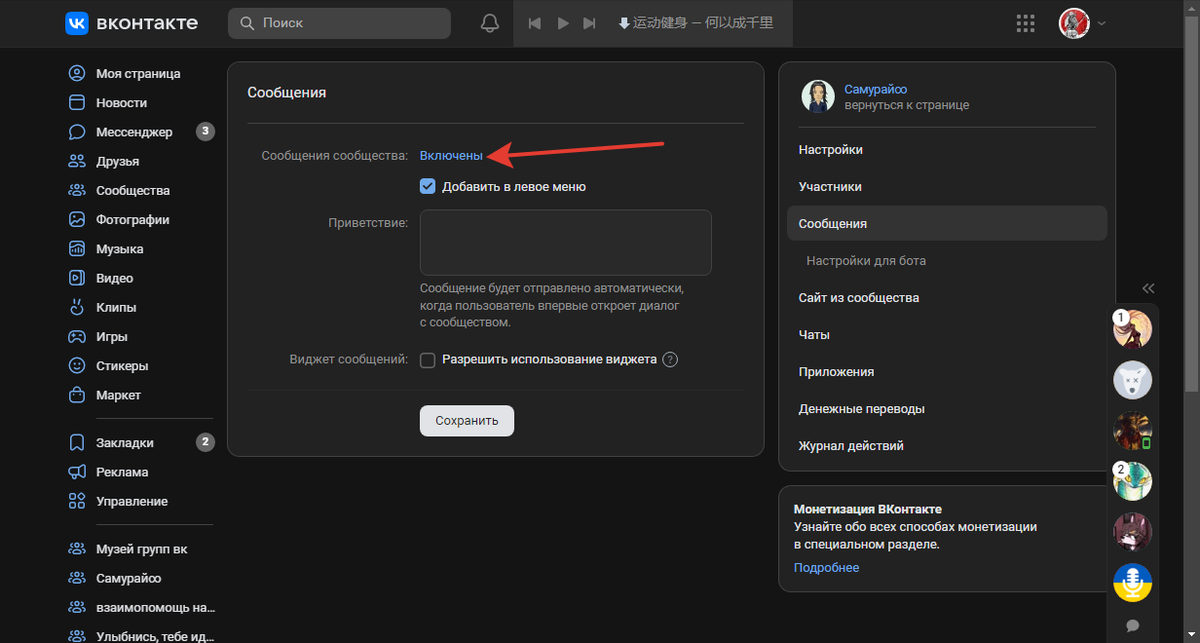Image resolution: width=1200 pixels, height=643 pixels.
Task: Click the Сохранить button
Action: coord(467,421)
